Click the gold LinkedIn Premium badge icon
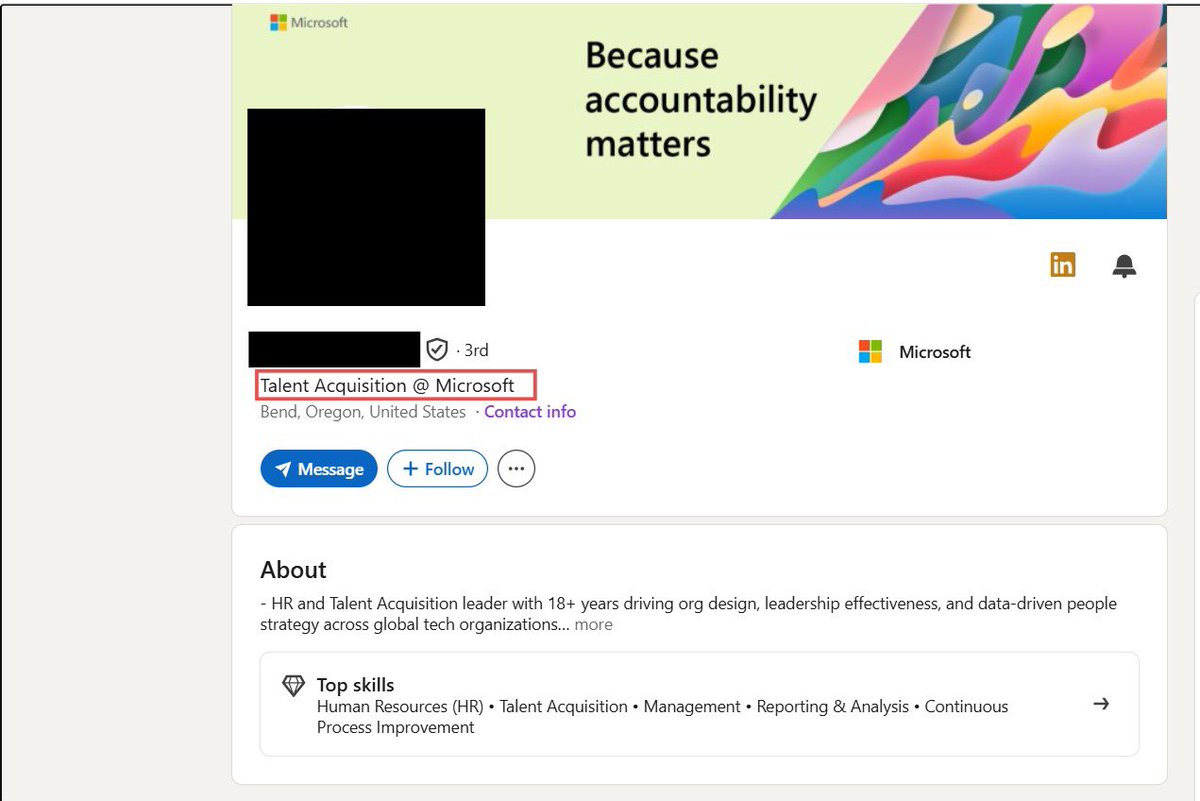The width and height of the screenshot is (1200, 801). pyautogui.click(x=1062, y=265)
